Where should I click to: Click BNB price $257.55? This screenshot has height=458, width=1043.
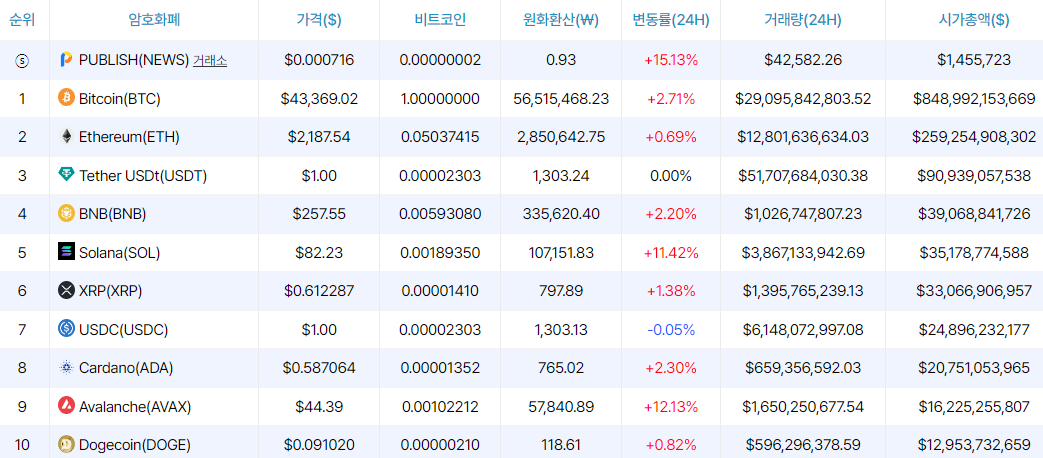[319, 214]
